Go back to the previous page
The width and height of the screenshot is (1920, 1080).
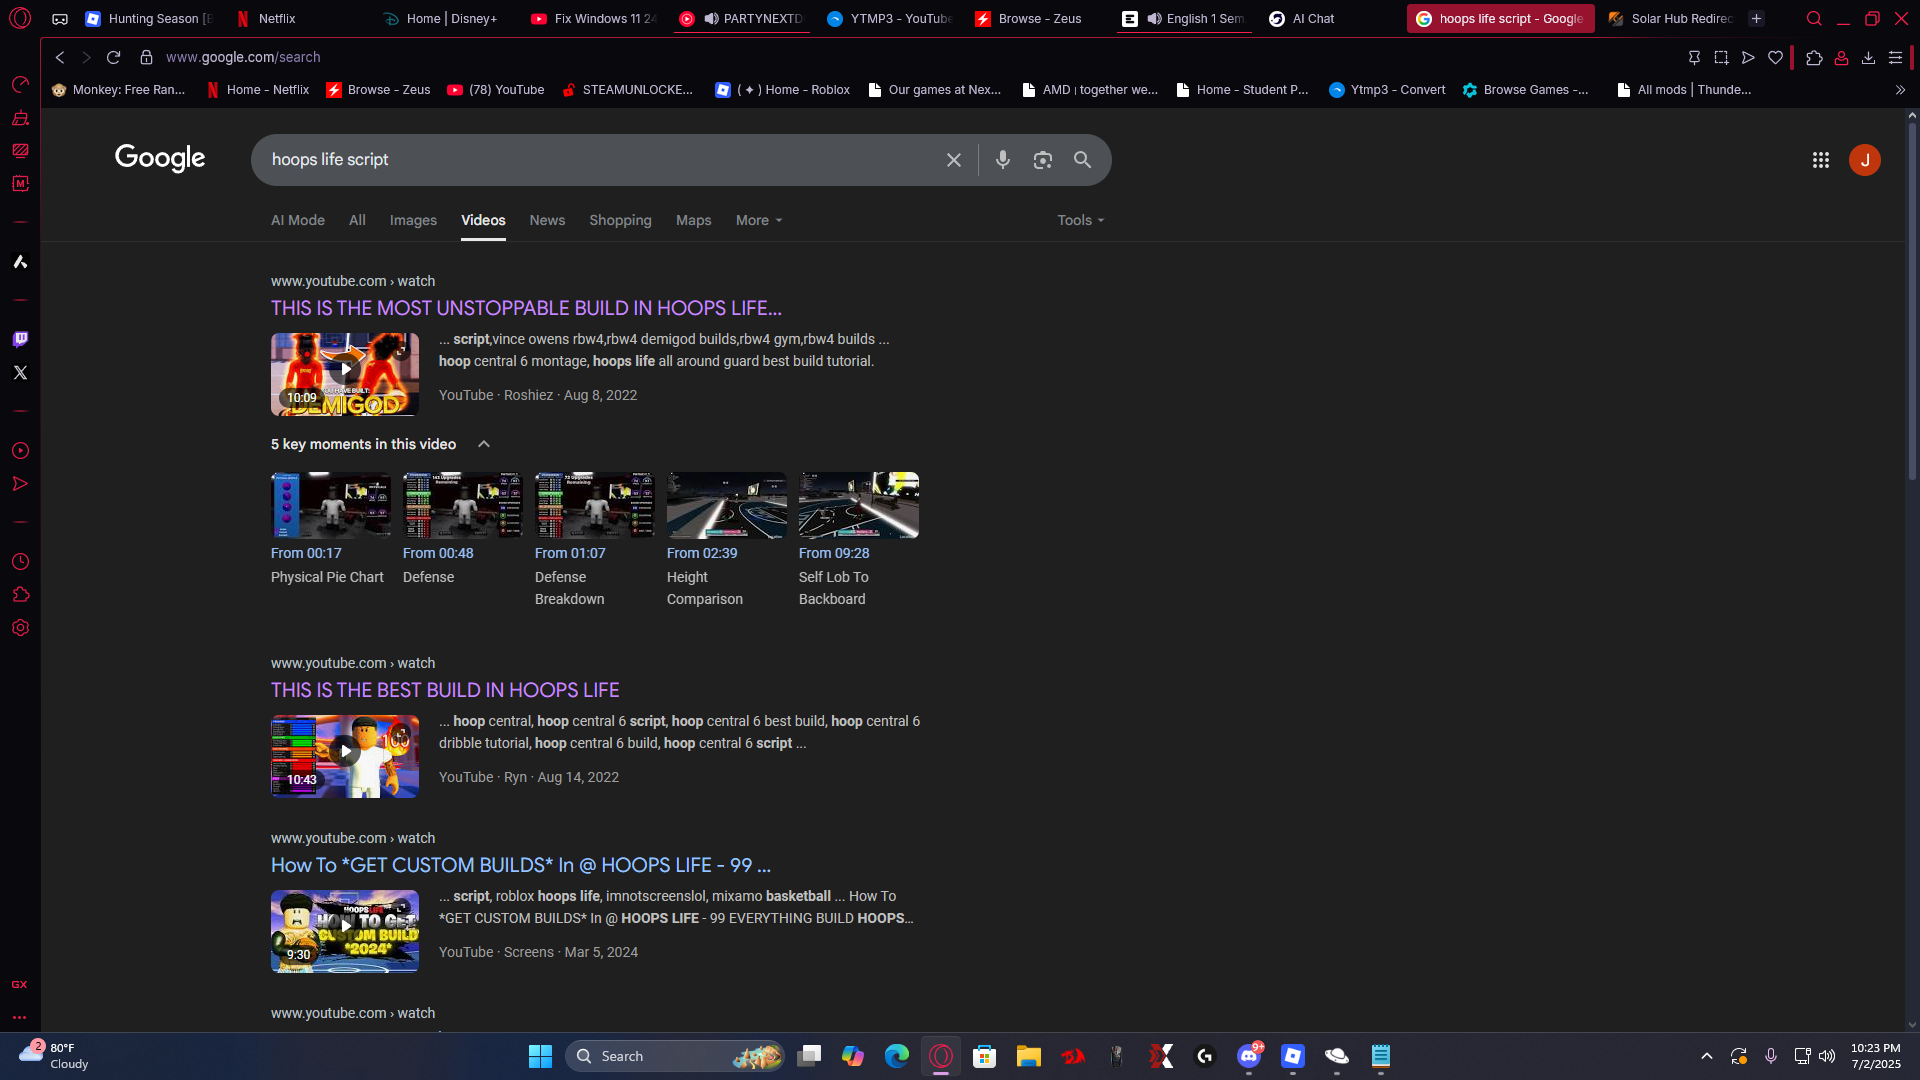pos(60,57)
